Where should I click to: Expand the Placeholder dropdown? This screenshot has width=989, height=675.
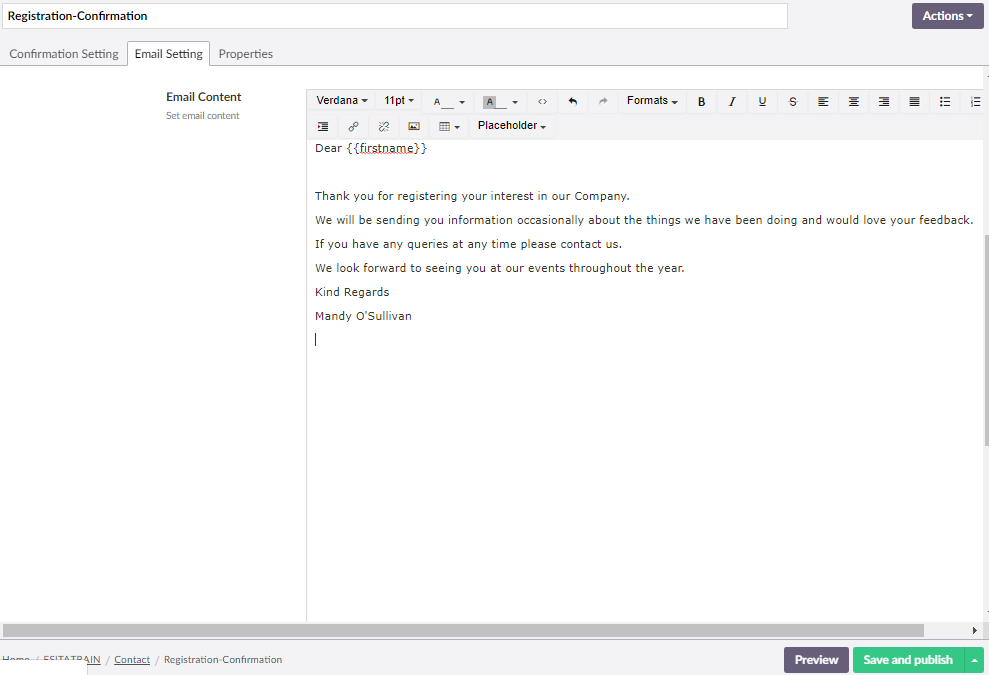coord(511,126)
